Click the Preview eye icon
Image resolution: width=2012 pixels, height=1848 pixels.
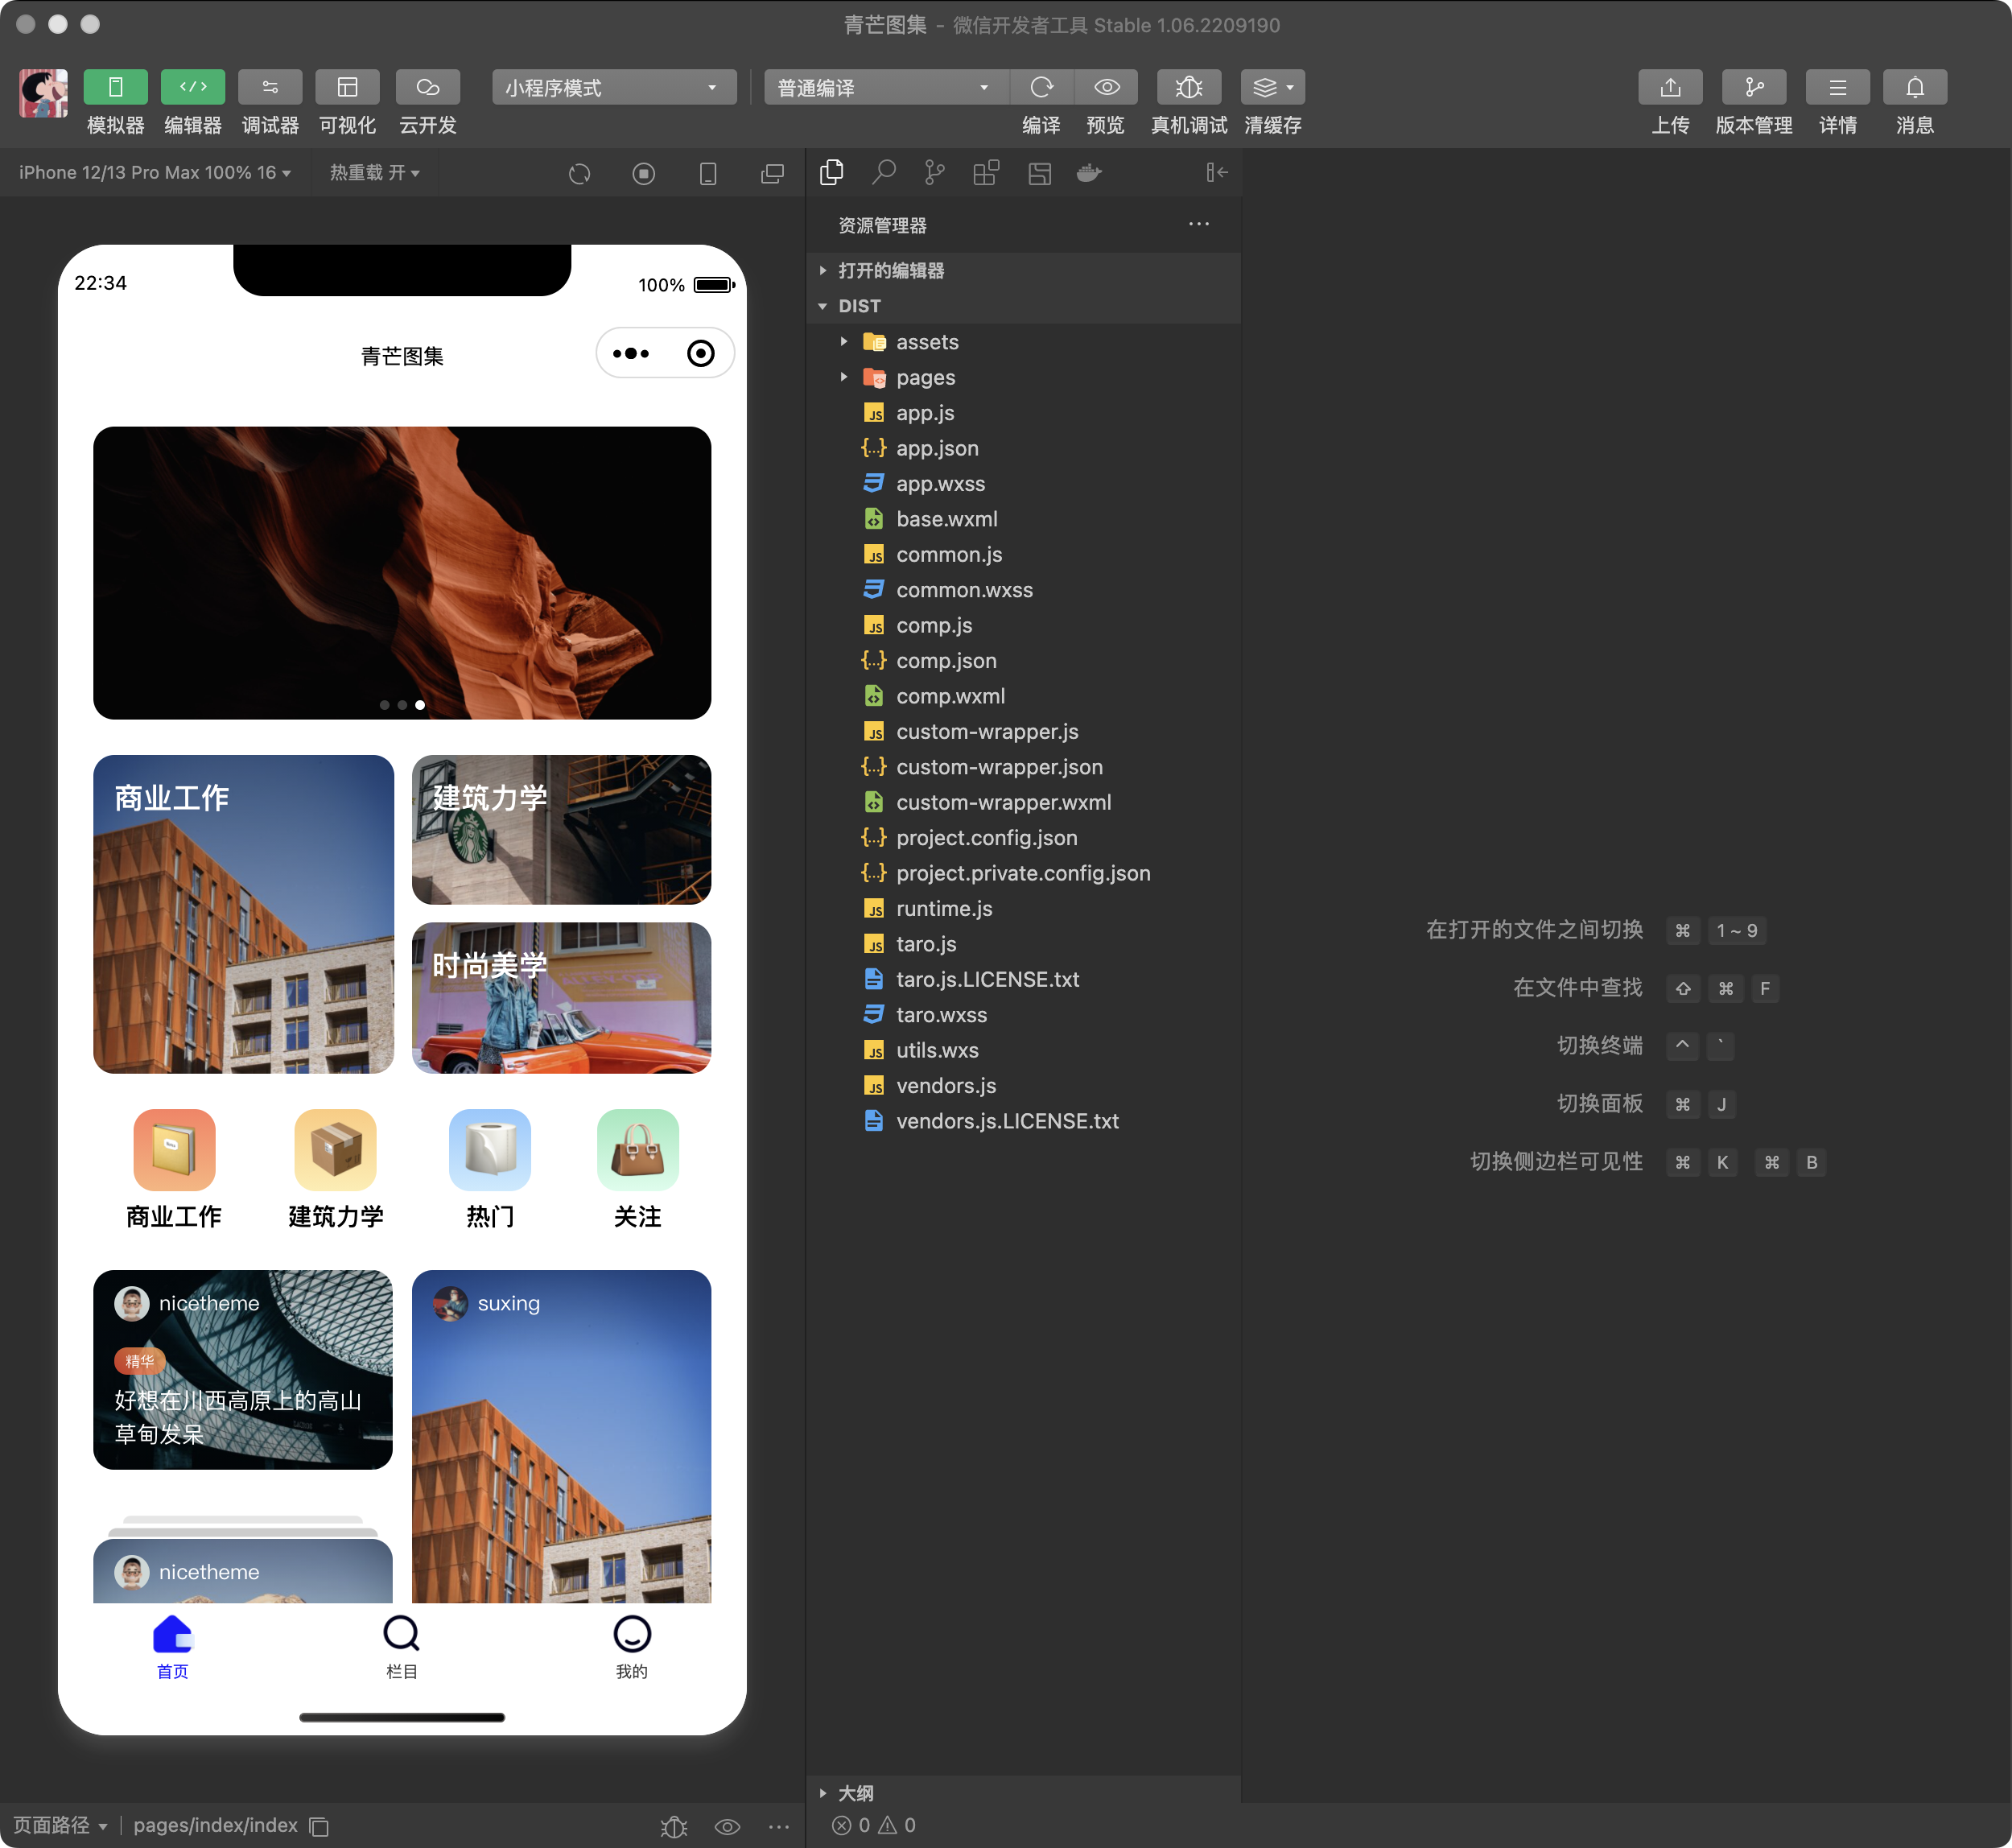pos(1106,88)
